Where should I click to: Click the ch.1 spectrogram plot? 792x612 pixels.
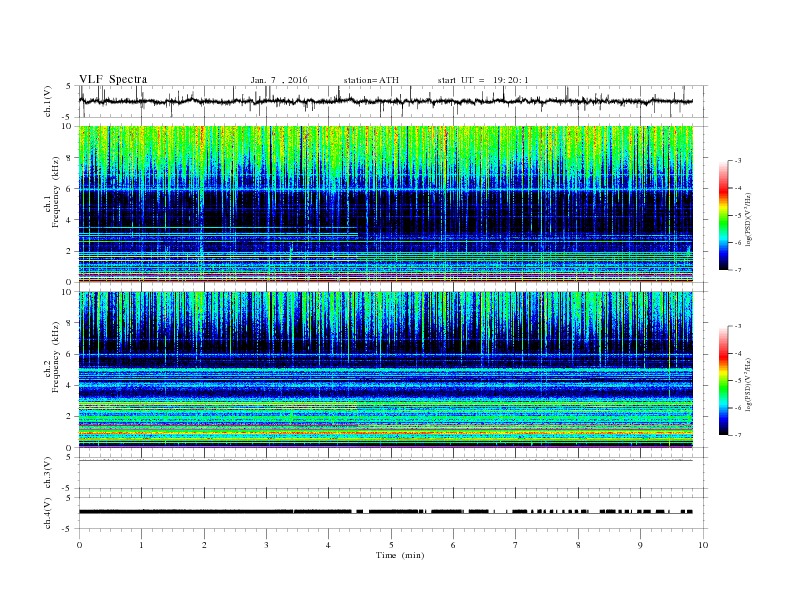(x=386, y=204)
